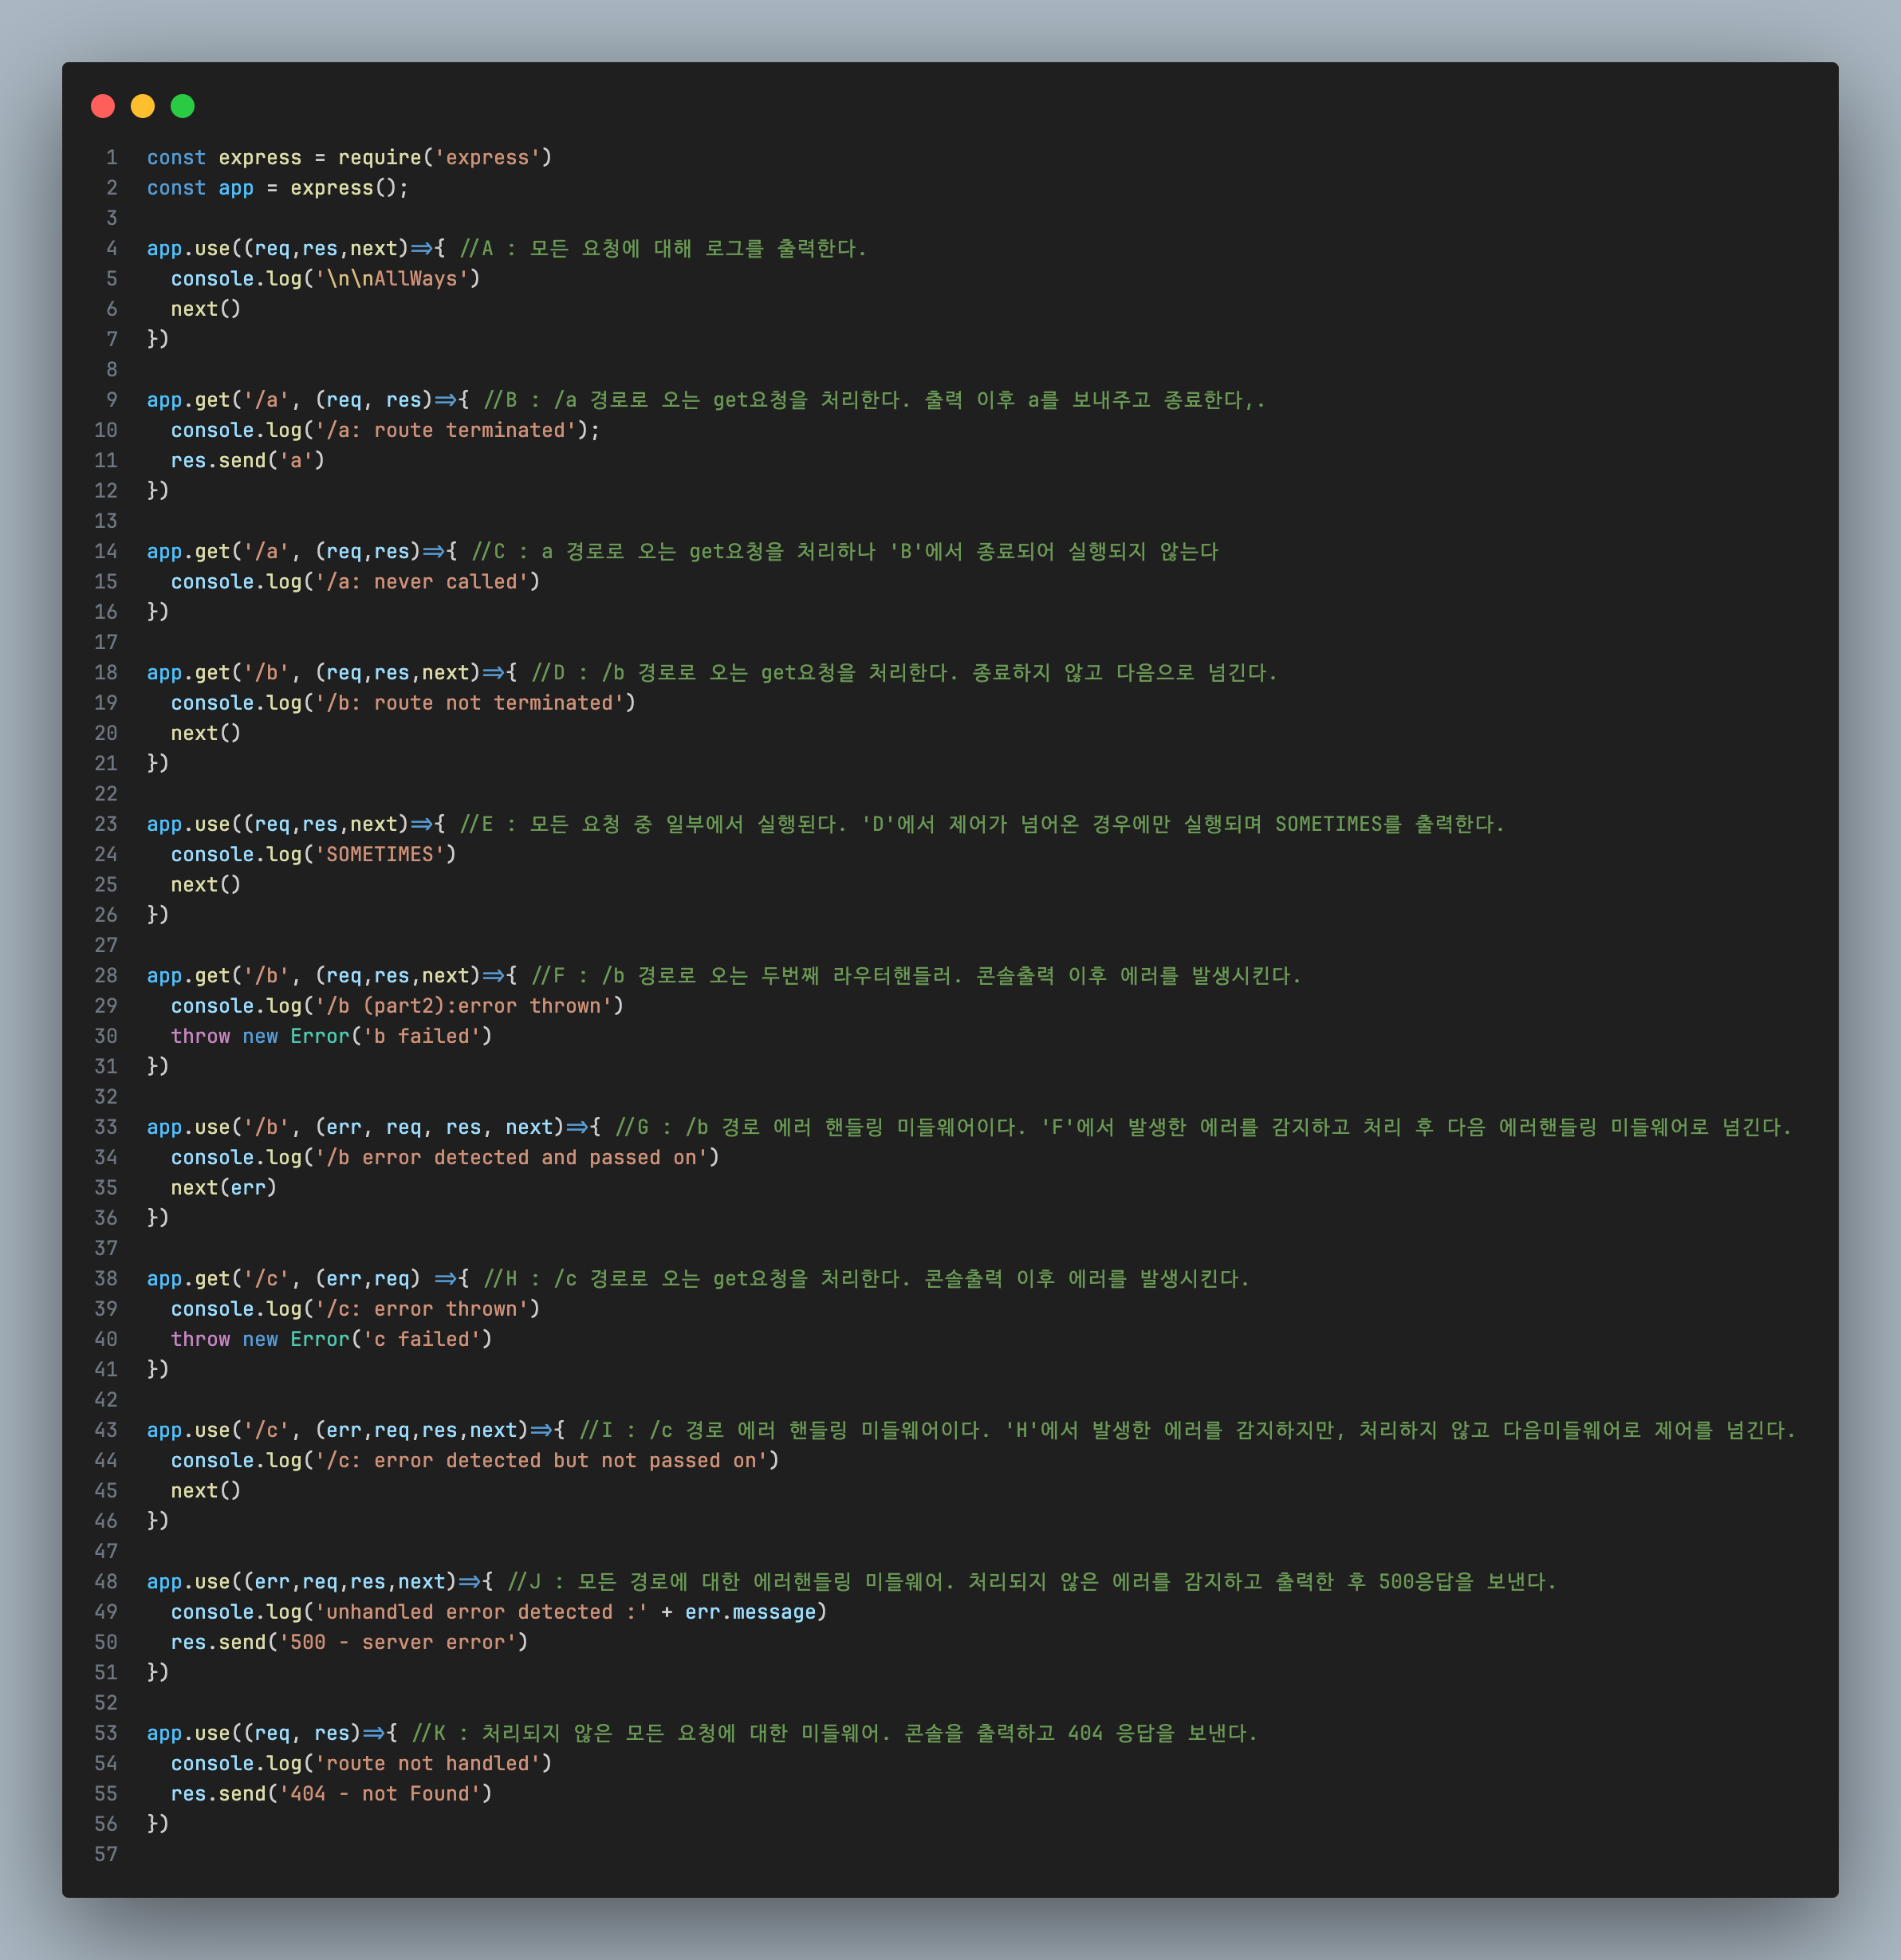Click line number 1 in the gutter
The width and height of the screenshot is (1901, 1960).
point(111,158)
